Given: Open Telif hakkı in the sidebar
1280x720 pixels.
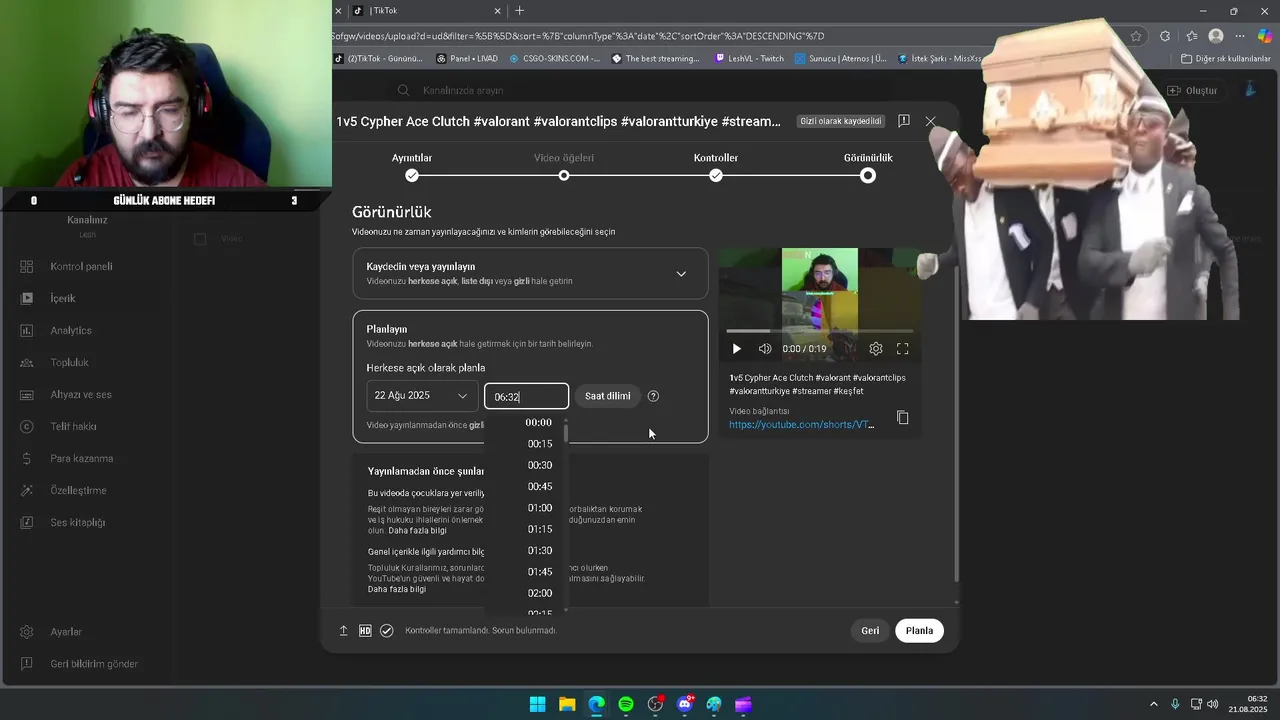Looking at the screenshot, I should [x=73, y=427].
